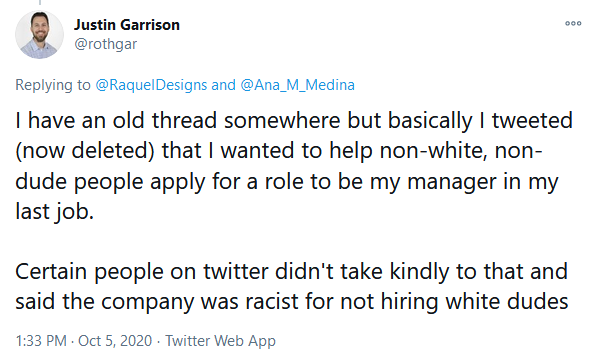Click the "(now deleted)" text in the tweet
The width and height of the screenshot is (598, 363).
[x=85, y=151]
